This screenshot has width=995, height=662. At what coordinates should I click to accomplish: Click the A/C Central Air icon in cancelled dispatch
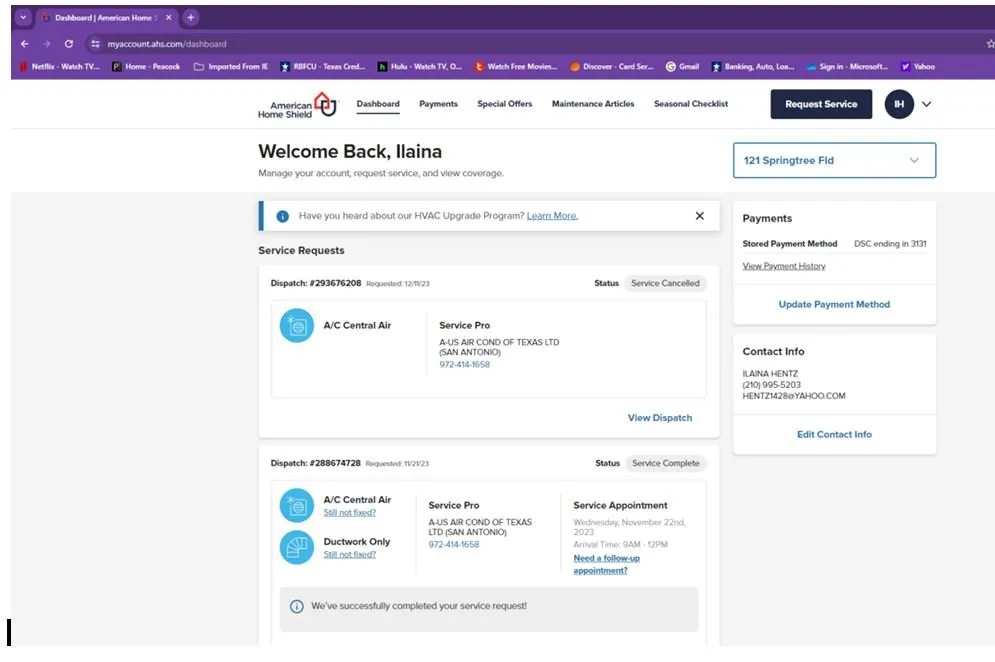[x=296, y=326]
